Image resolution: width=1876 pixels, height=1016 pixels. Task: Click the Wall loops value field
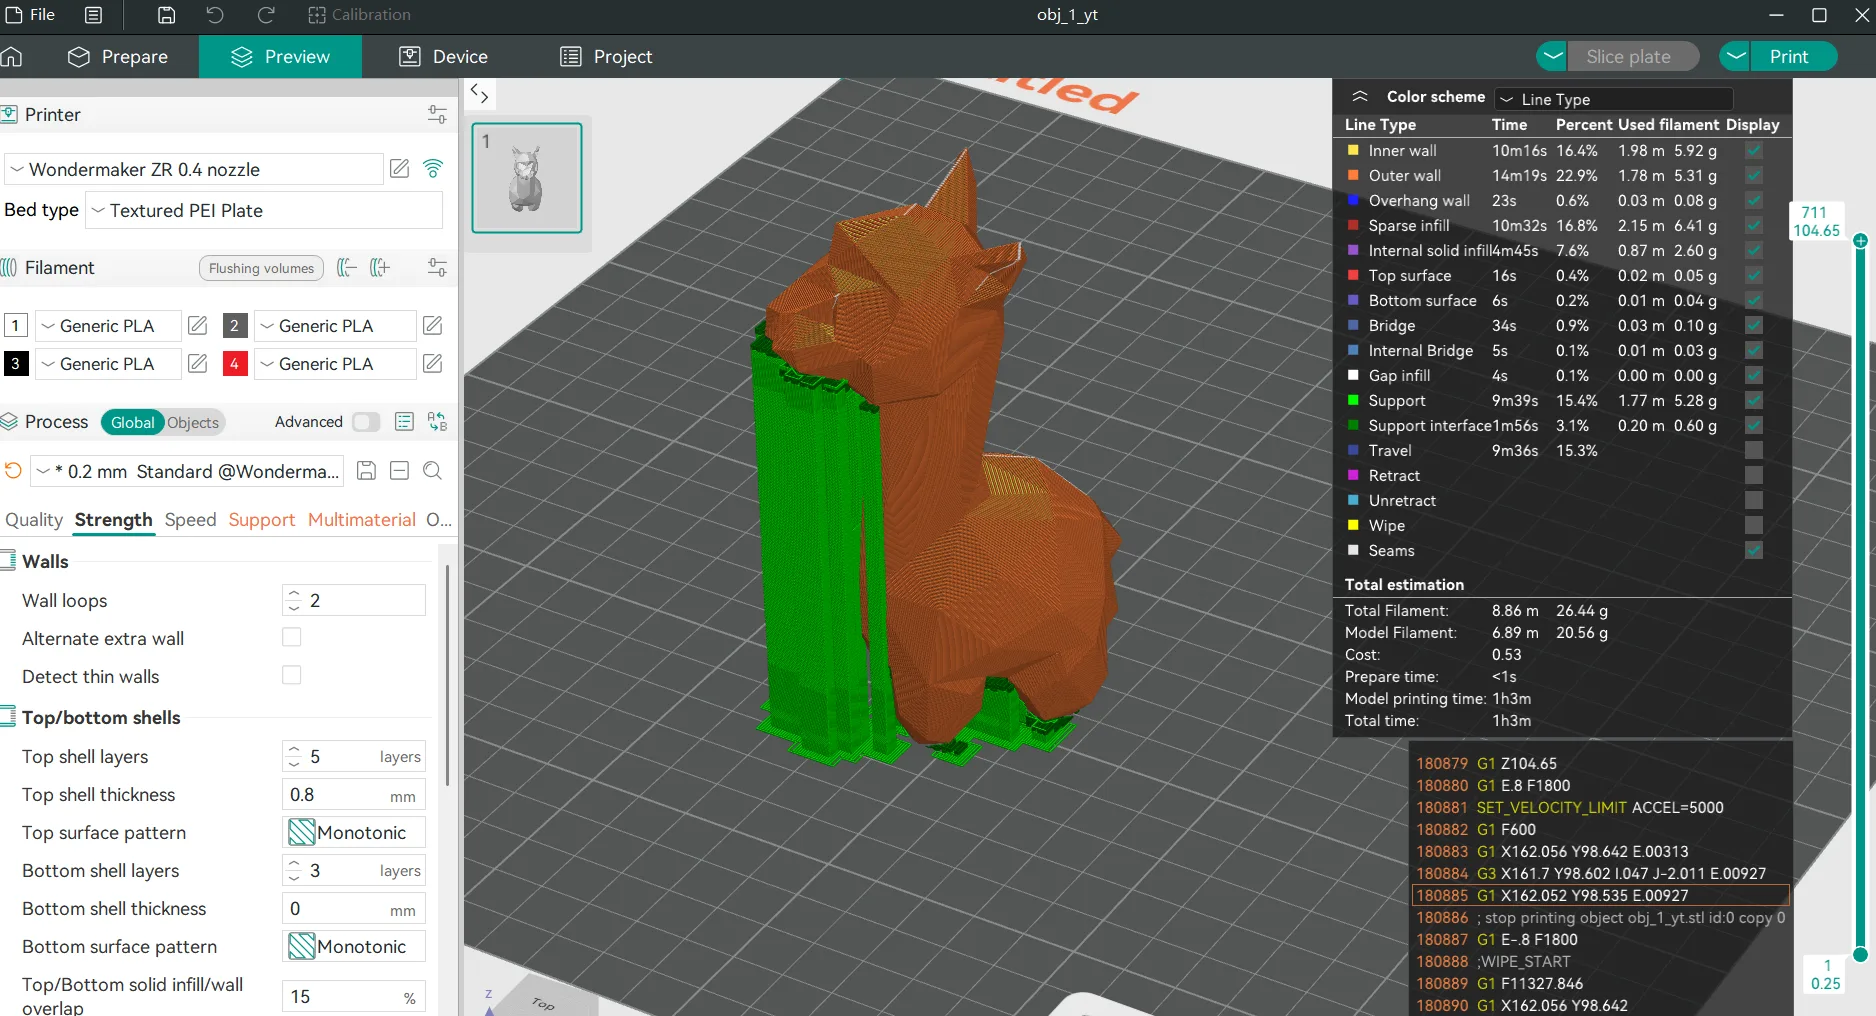pos(354,600)
